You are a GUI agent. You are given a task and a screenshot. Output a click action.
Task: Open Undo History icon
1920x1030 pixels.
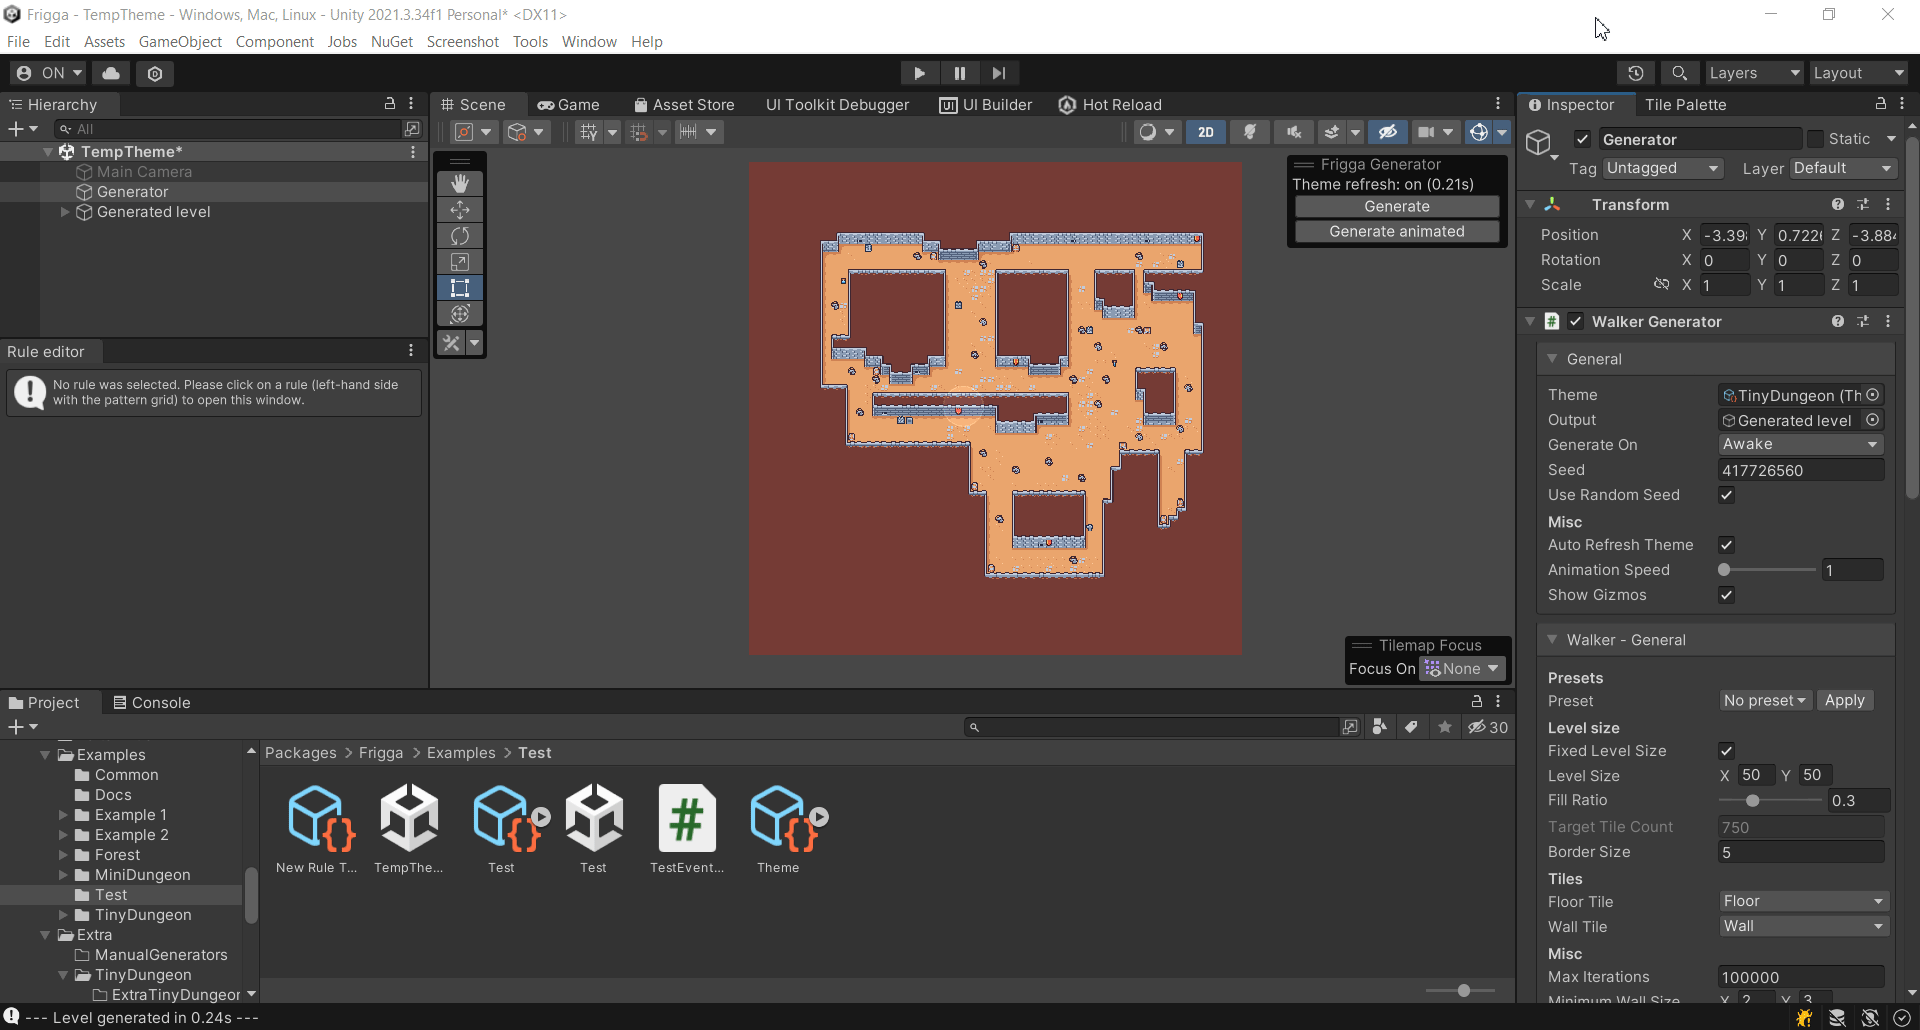(x=1636, y=73)
